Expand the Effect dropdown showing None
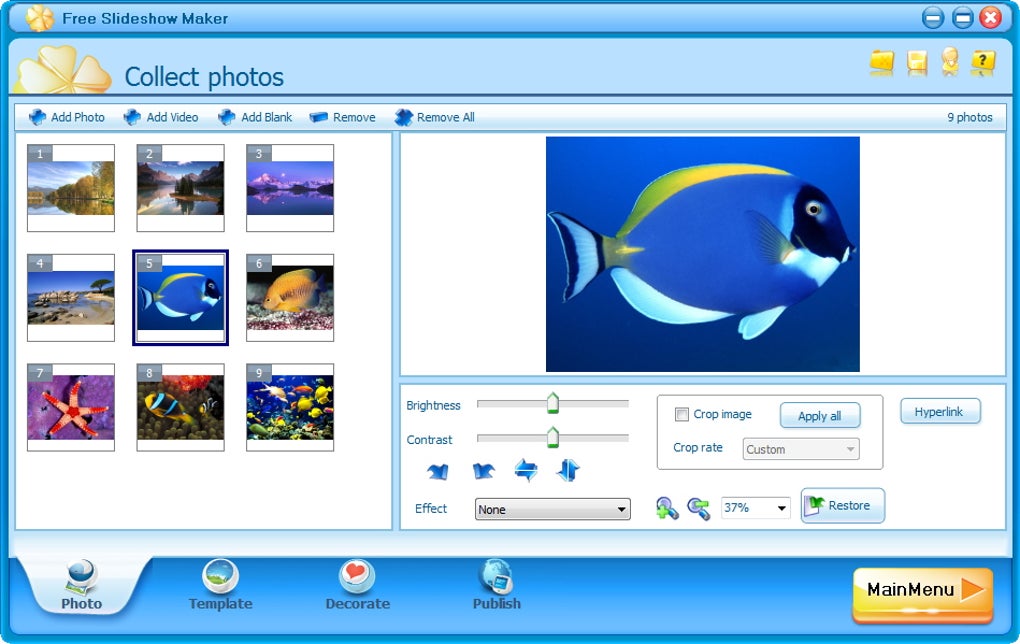This screenshot has height=644, width=1020. [553, 509]
